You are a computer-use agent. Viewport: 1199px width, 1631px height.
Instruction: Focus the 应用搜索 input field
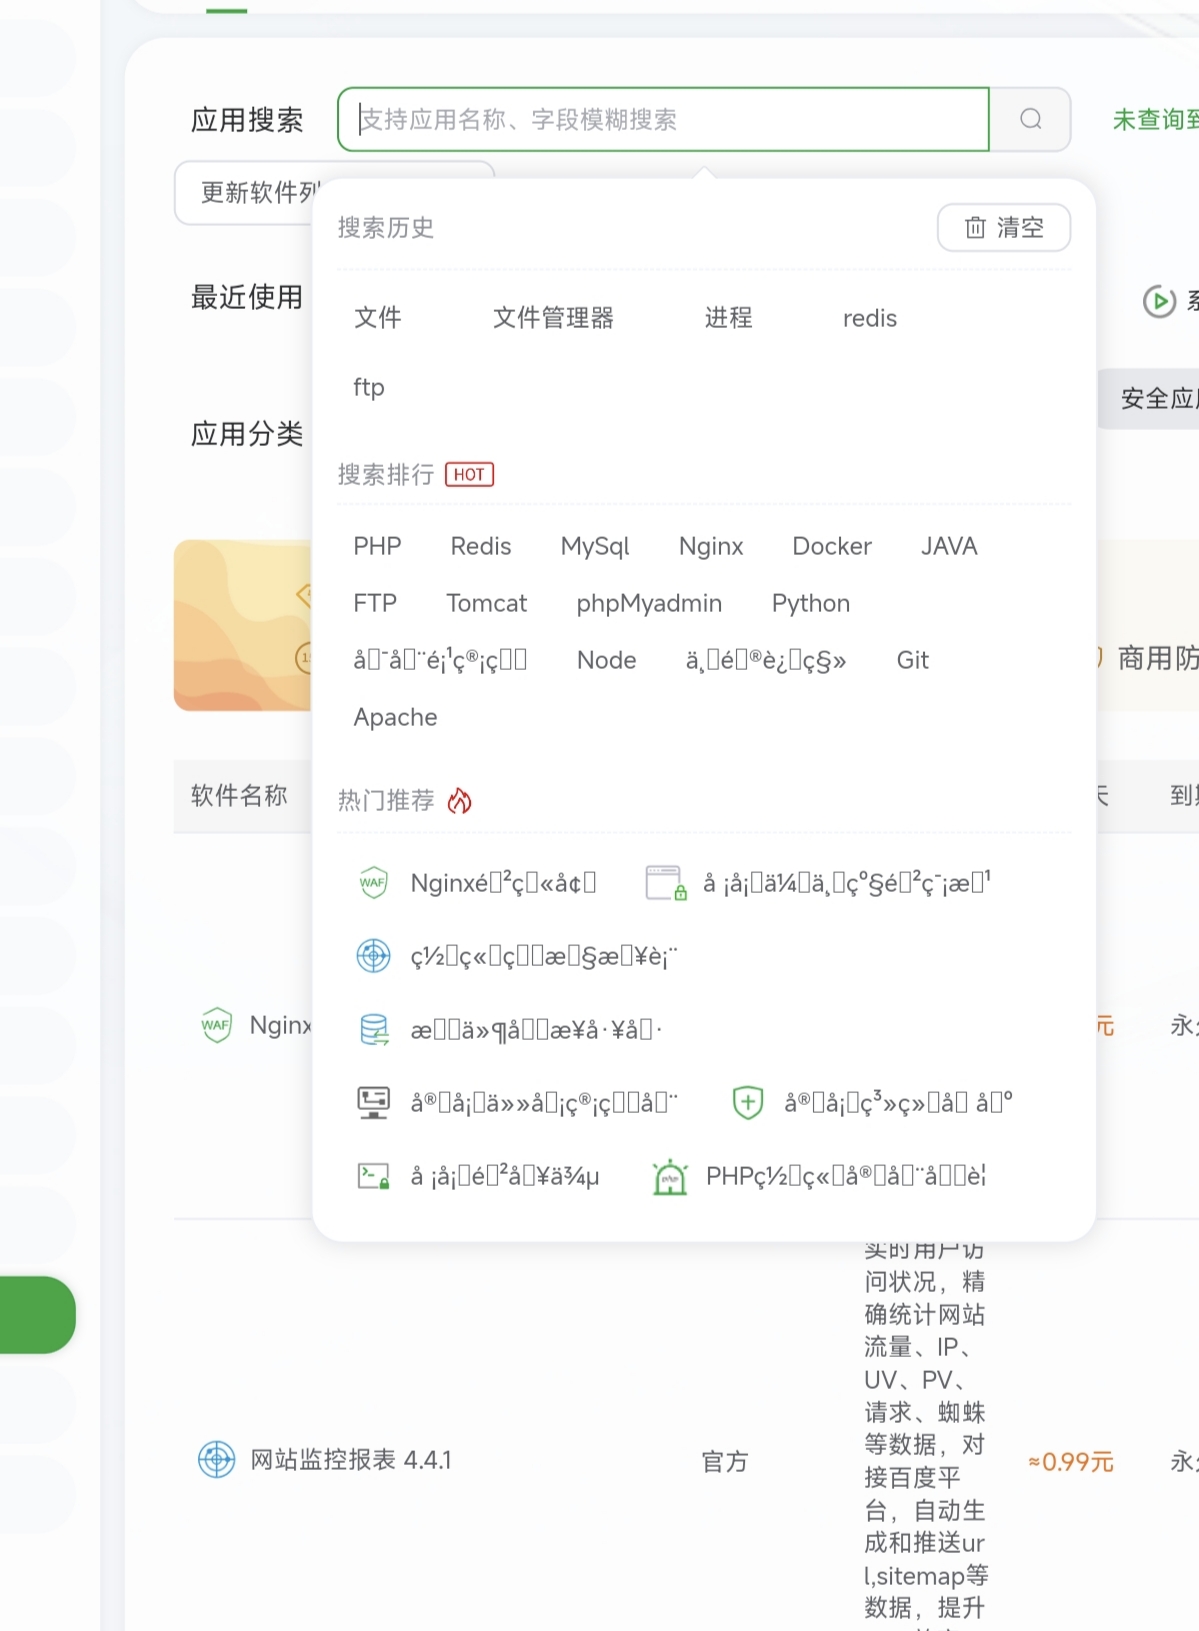(x=663, y=120)
